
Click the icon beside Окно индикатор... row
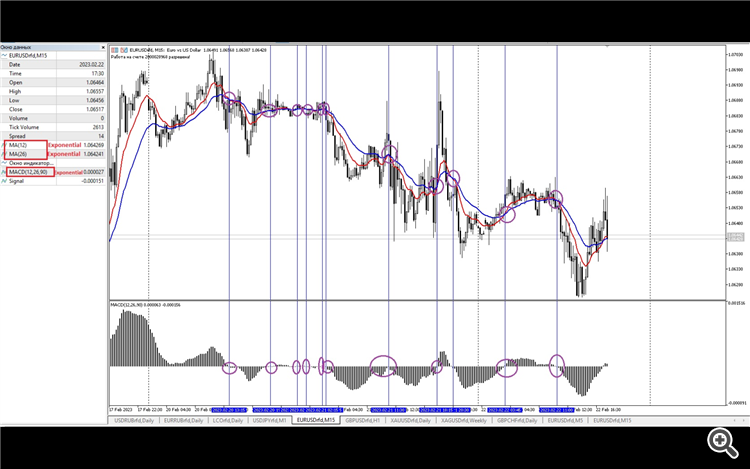click(4, 163)
